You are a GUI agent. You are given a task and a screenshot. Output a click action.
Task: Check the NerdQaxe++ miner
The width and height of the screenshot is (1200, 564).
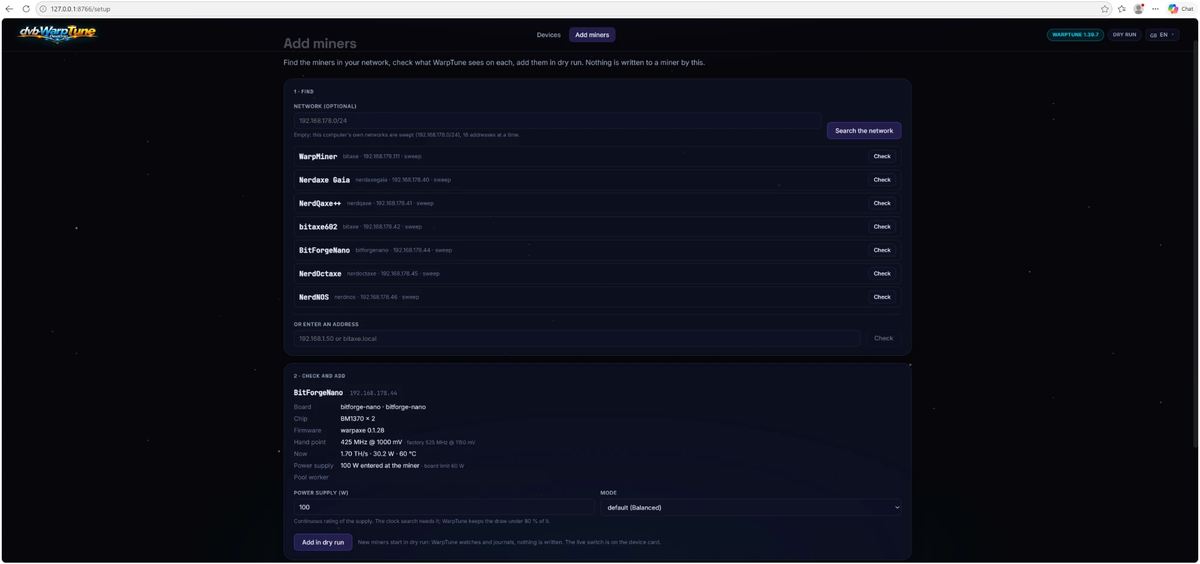coord(882,203)
